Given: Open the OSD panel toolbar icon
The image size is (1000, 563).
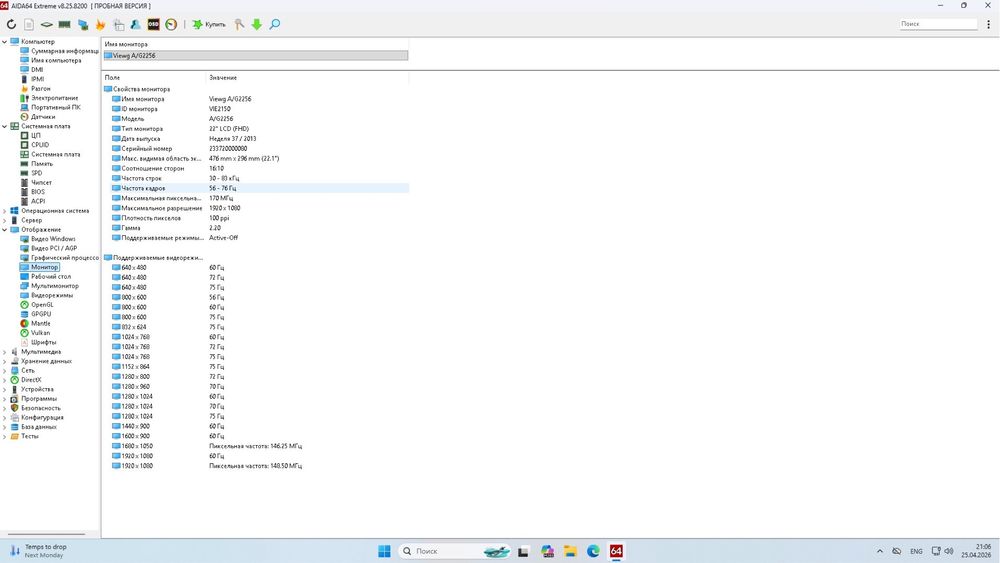Looking at the screenshot, I should (153, 24).
